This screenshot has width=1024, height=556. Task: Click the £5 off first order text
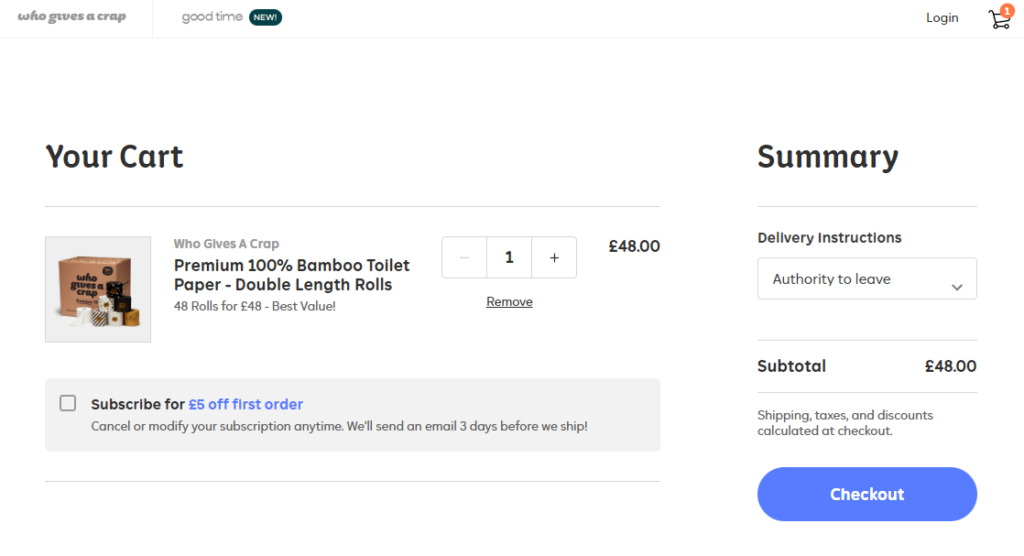[x=246, y=404]
